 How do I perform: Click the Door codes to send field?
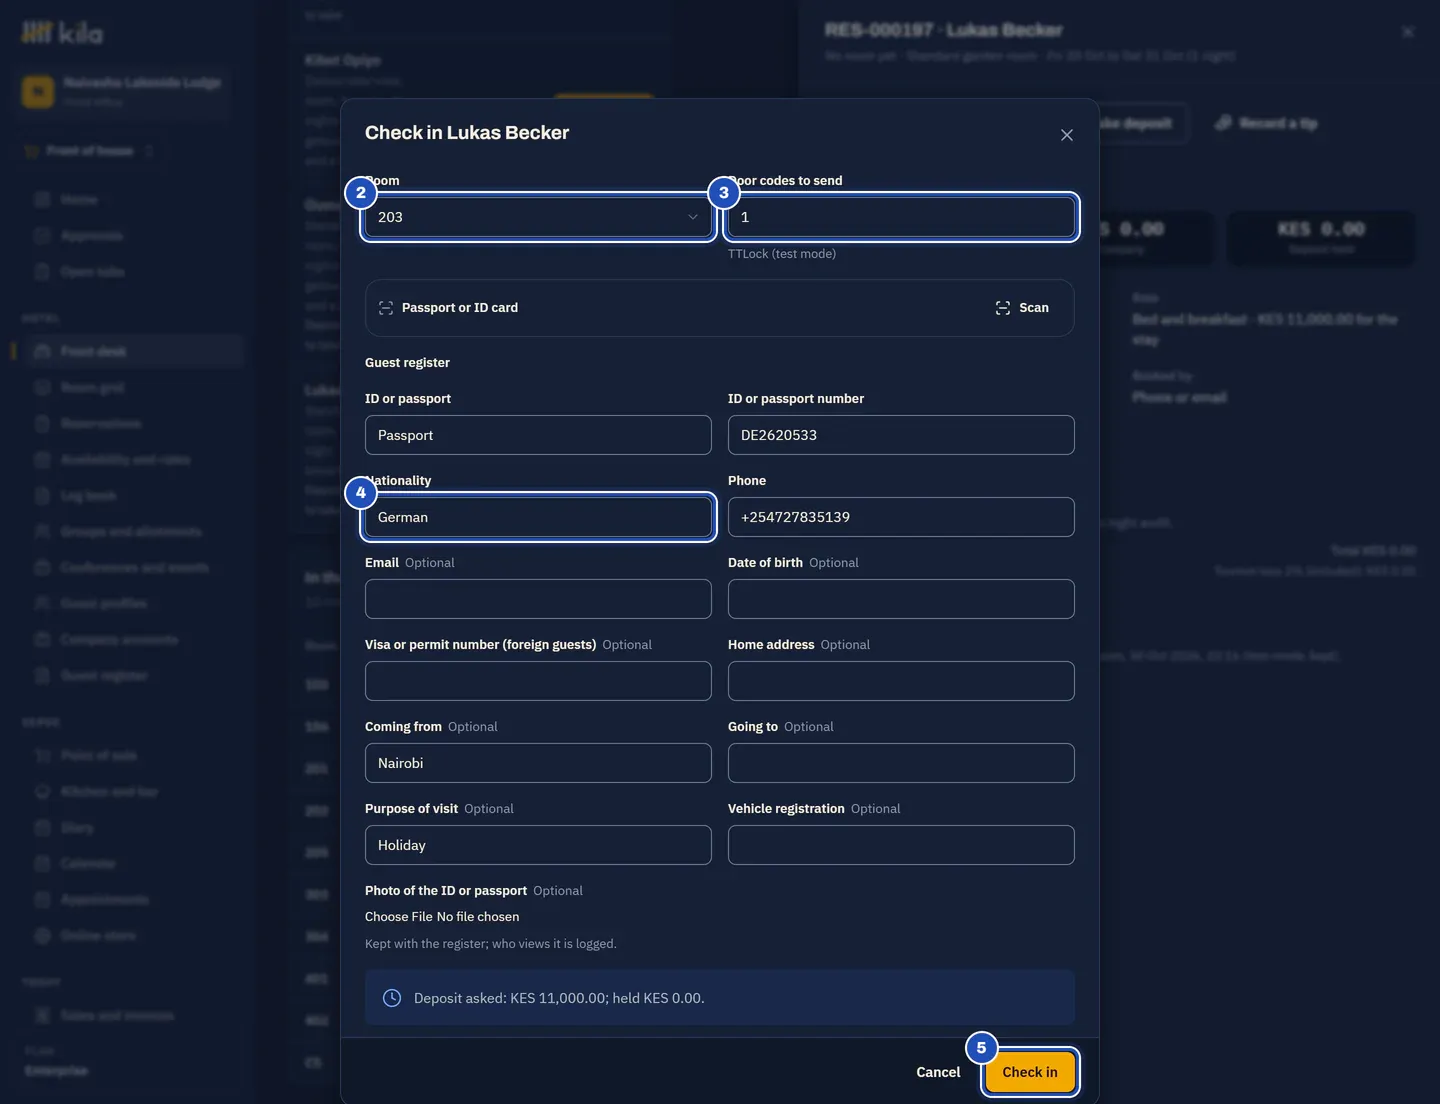coord(901,217)
